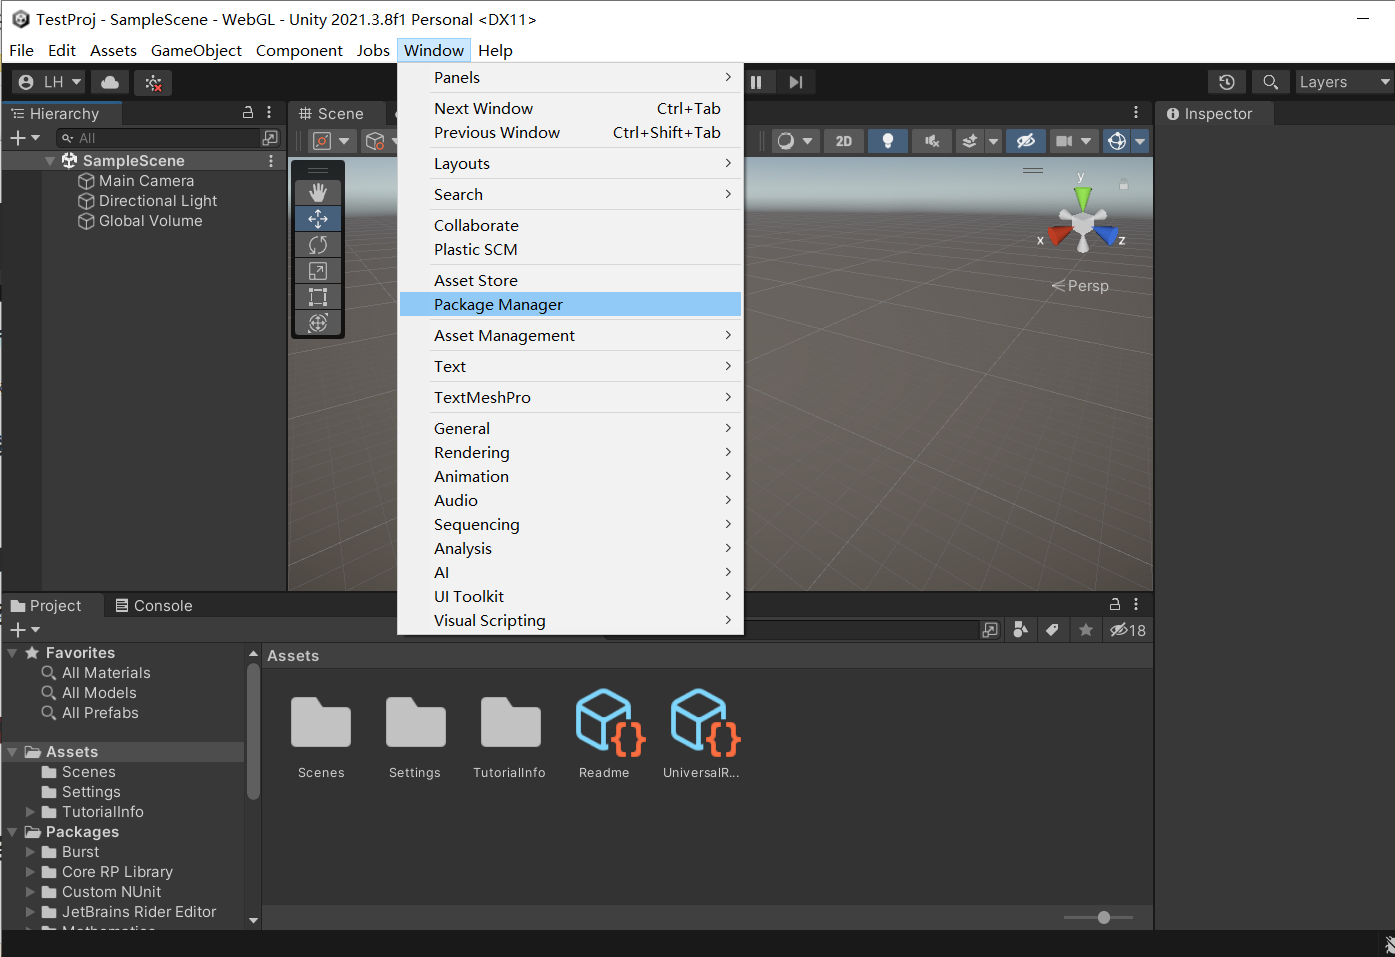Screen dimensions: 1395x957
Task: Open scene effects dropdown arrow
Action: pyautogui.click(x=993, y=141)
